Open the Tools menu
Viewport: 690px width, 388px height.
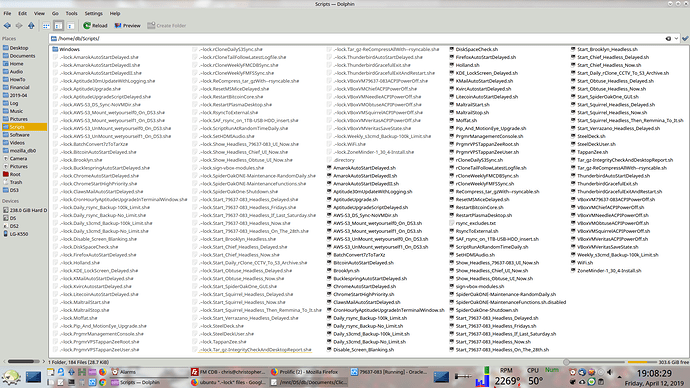pos(71,13)
